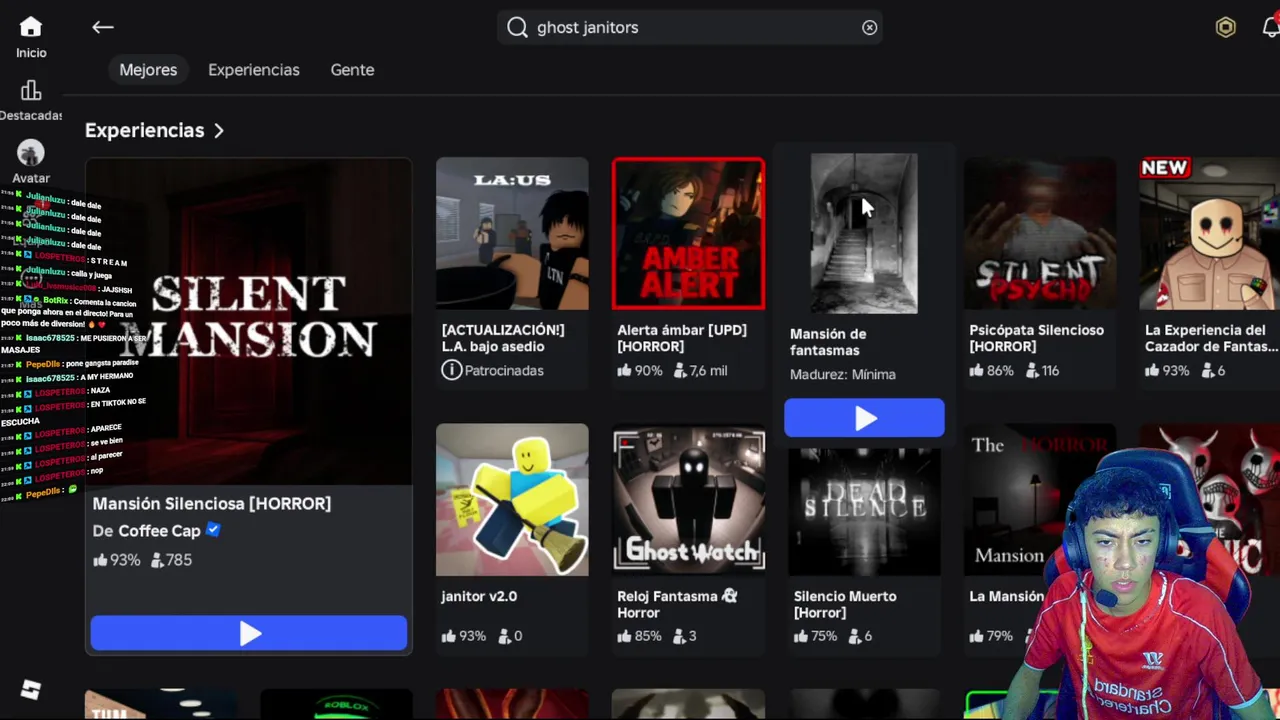Clear the ghost janitors search text

[x=869, y=27]
